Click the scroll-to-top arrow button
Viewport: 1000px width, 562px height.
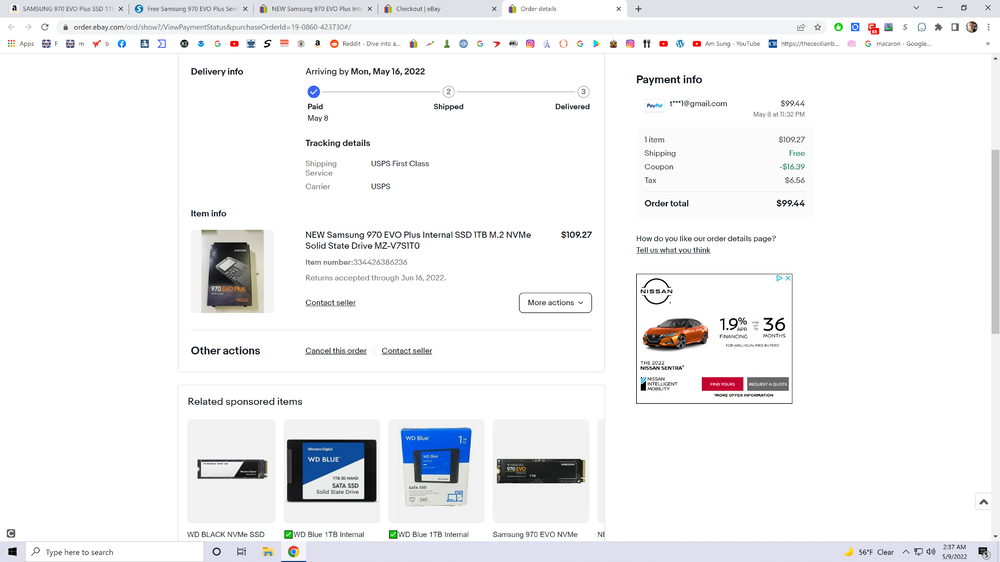pyautogui.click(x=982, y=502)
